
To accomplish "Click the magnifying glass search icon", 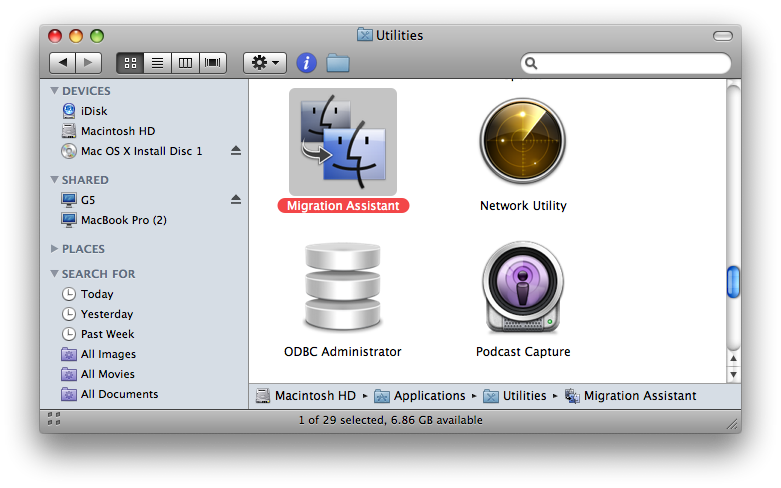I will 531,63.
